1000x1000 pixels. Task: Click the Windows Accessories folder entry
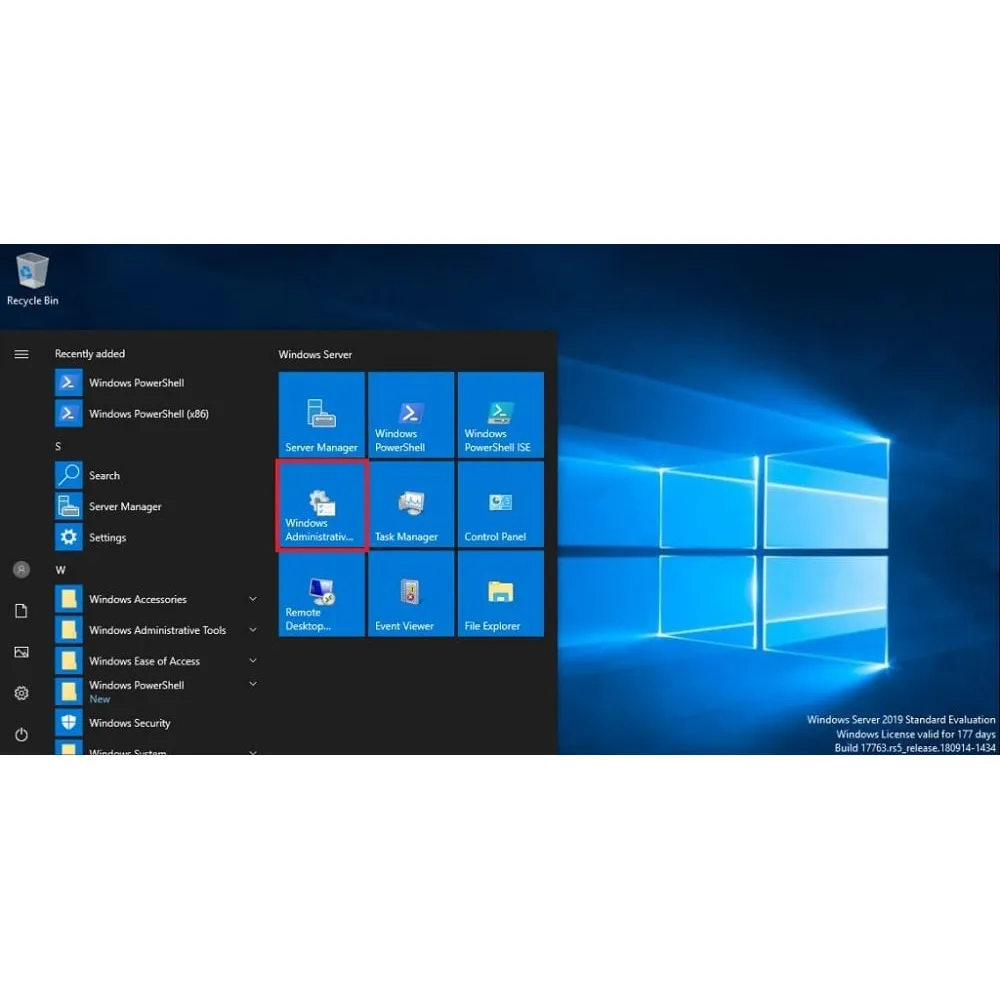pyautogui.click(x=156, y=599)
